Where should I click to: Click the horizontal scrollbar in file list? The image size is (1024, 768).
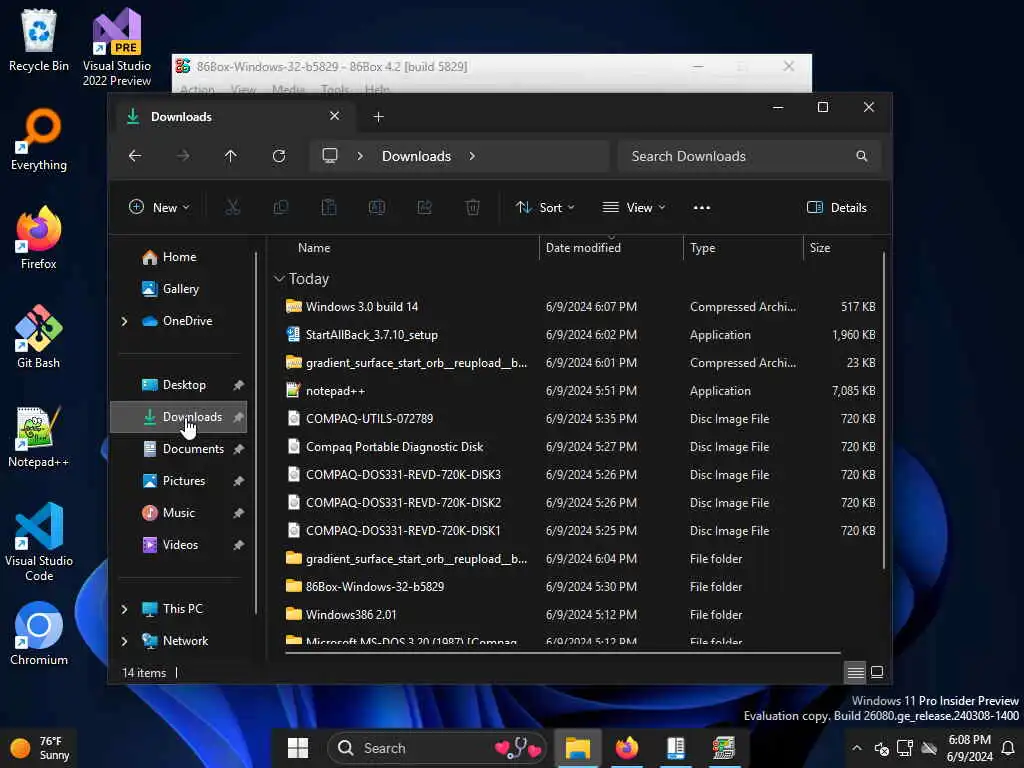[562, 652]
